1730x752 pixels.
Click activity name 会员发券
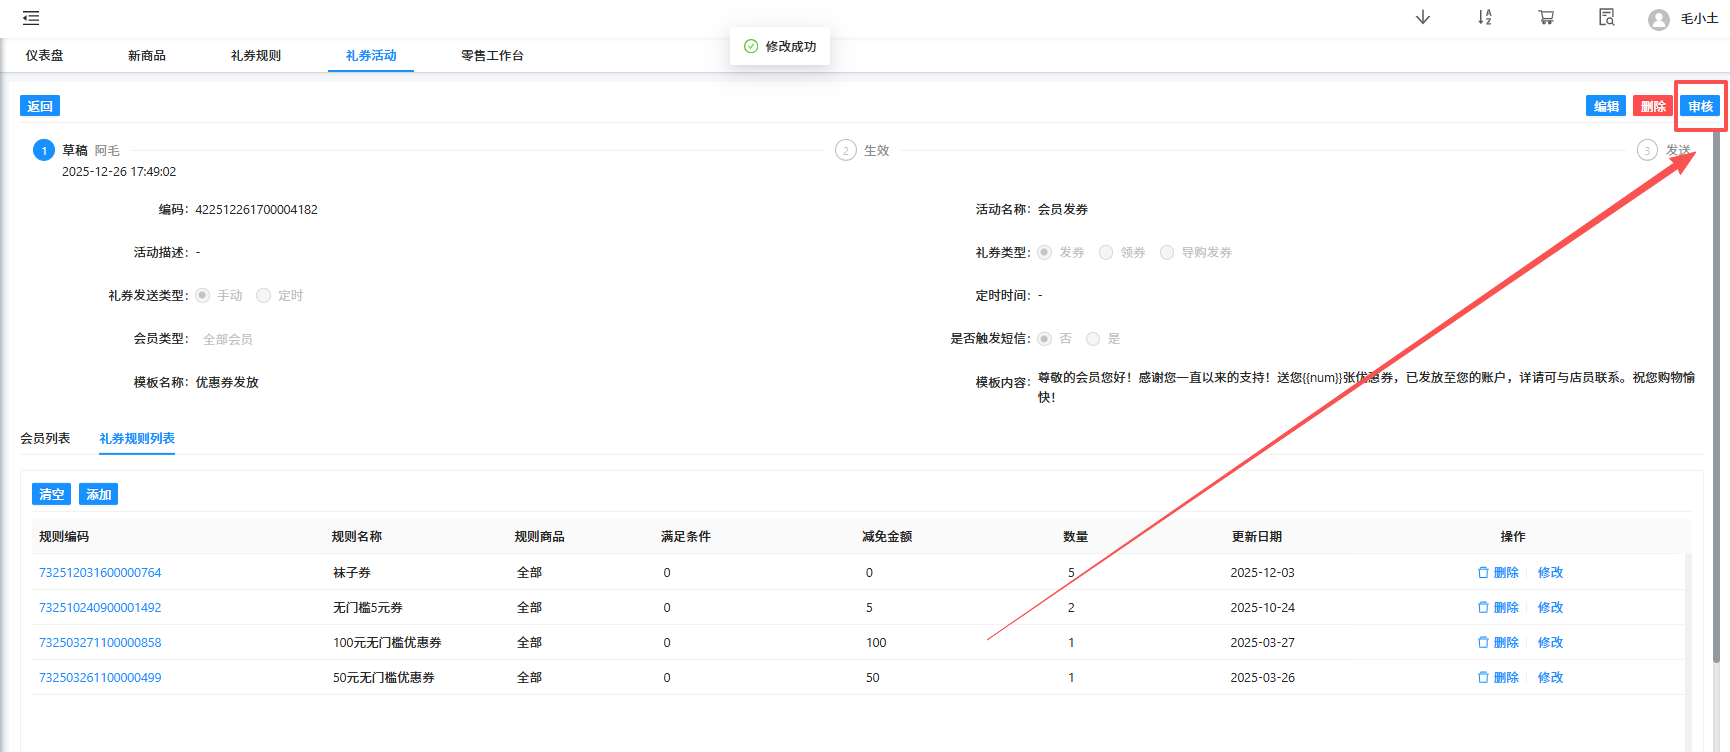pos(1063,210)
